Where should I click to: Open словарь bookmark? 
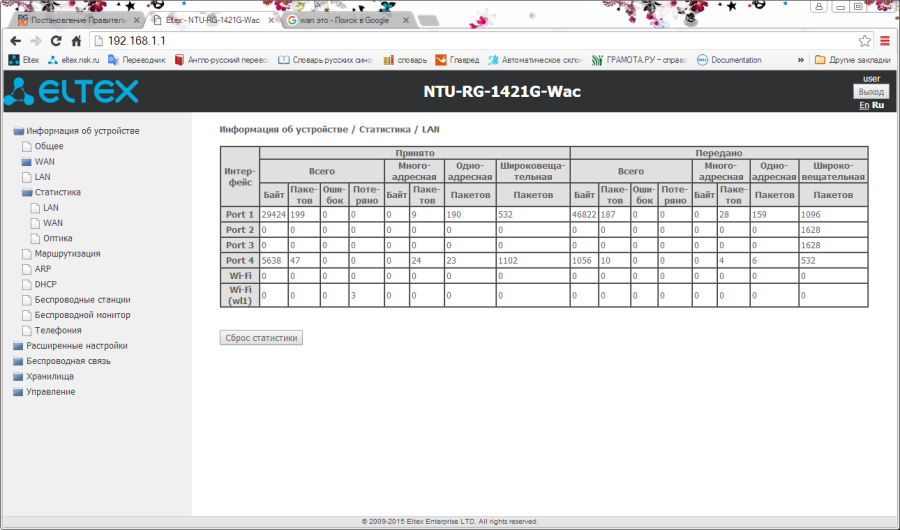pos(405,60)
